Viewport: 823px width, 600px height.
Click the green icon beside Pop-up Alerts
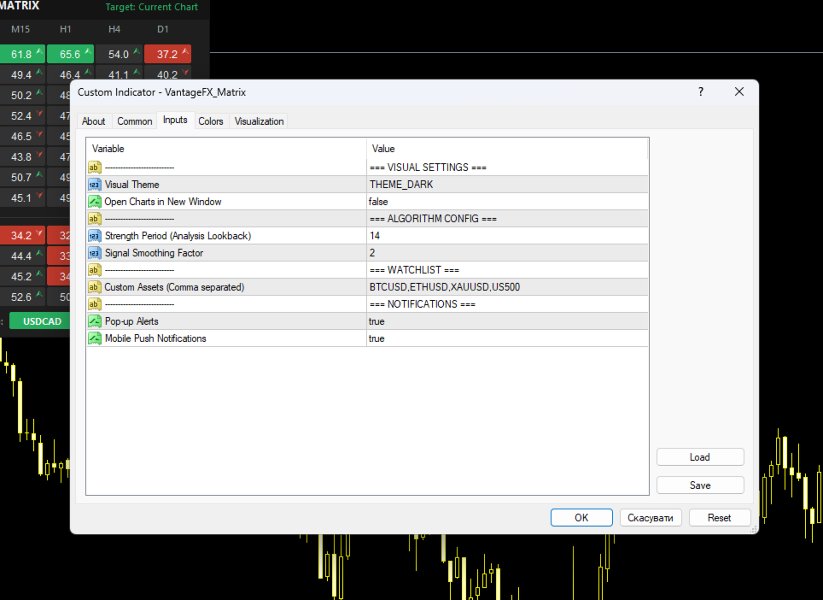click(x=94, y=321)
